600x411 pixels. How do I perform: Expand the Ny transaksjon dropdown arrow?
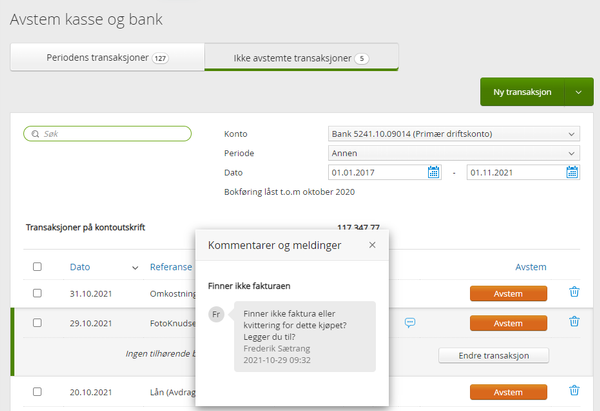coord(577,93)
